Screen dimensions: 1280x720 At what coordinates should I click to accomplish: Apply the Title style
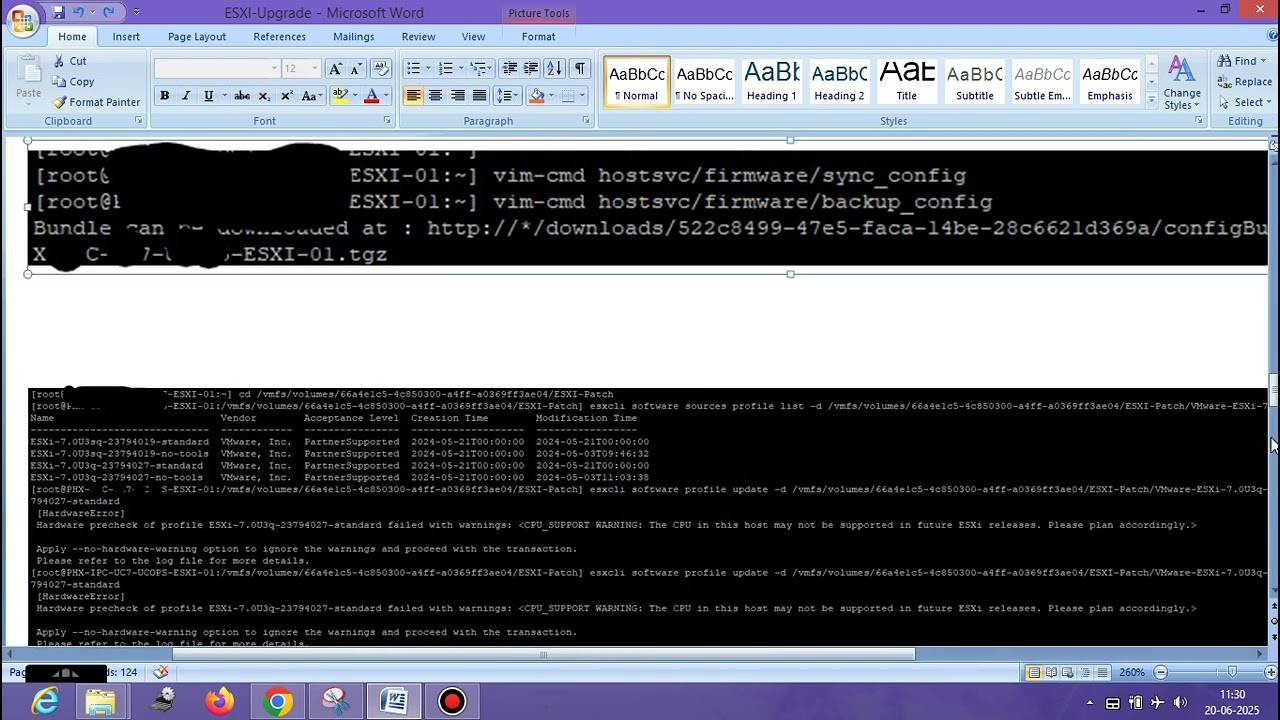[906, 81]
